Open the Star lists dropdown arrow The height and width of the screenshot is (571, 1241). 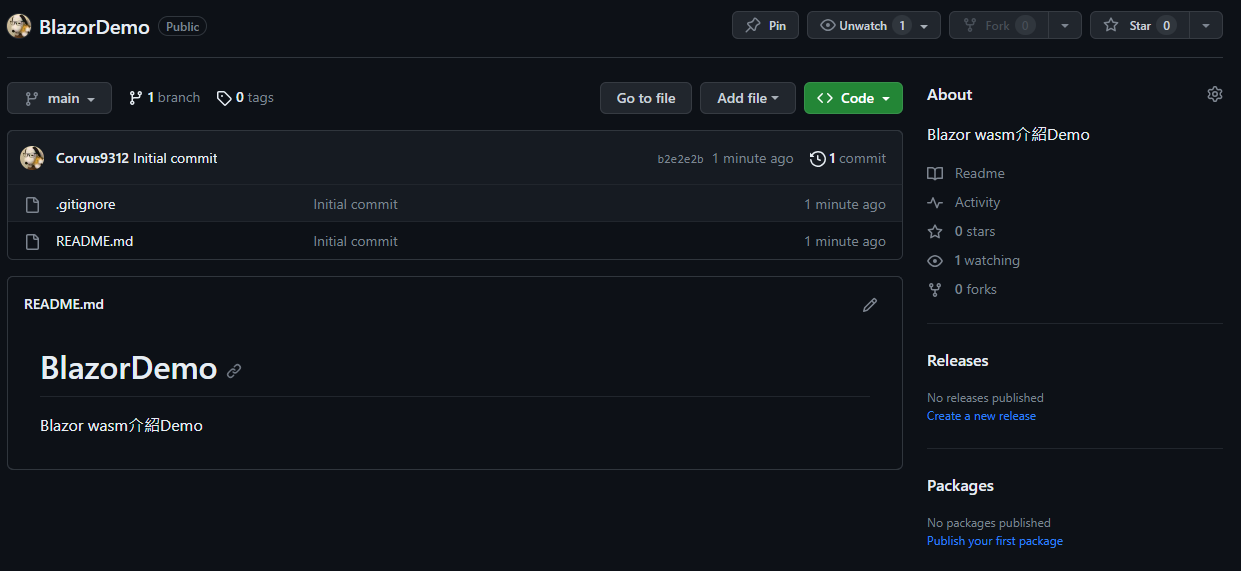[1206, 26]
